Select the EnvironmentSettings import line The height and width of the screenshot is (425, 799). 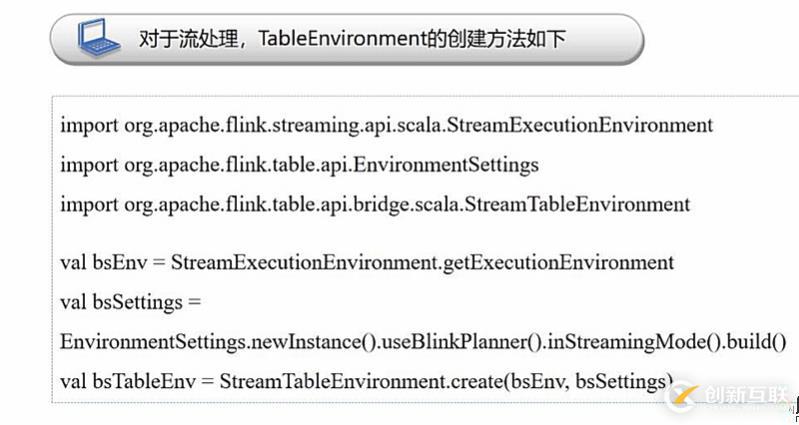click(x=300, y=165)
